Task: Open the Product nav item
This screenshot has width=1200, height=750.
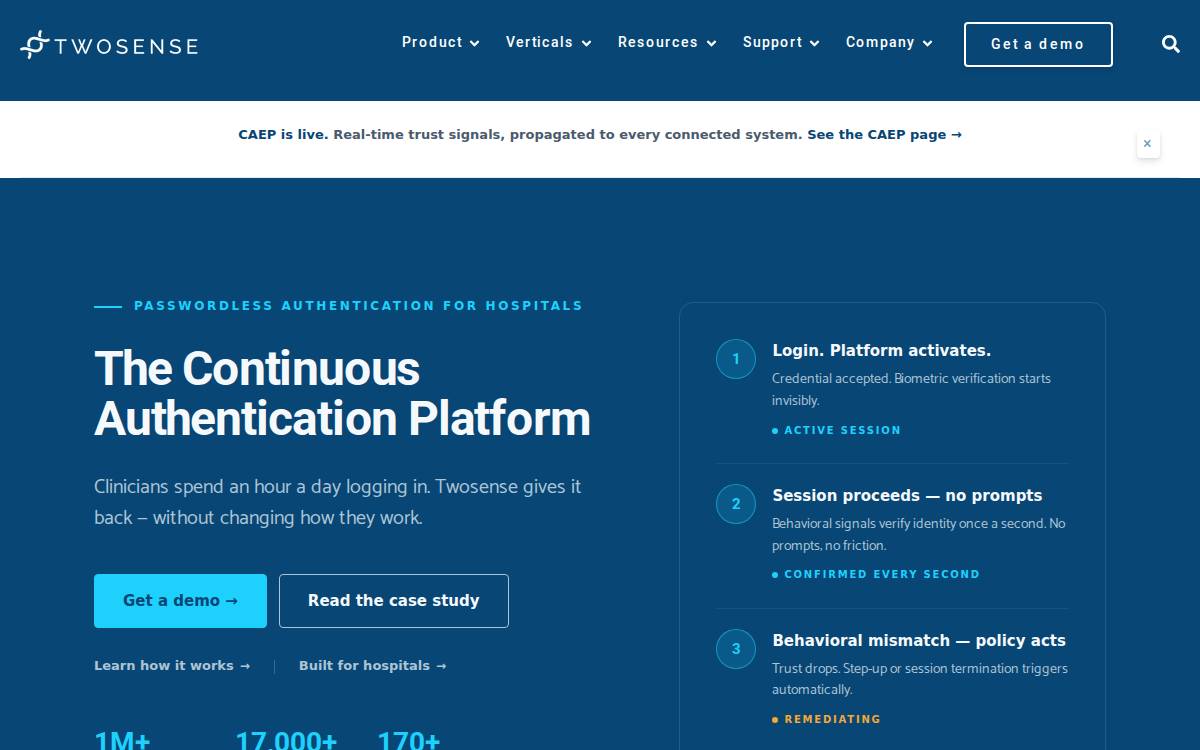Action: click(432, 42)
